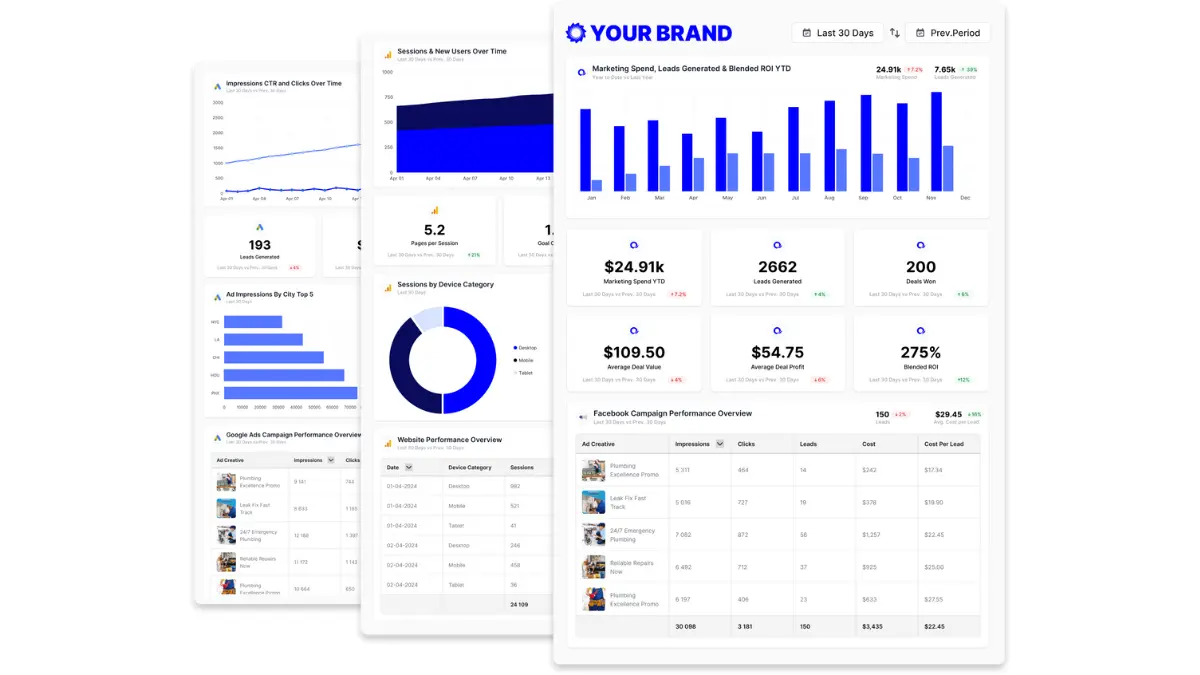The image size is (1200, 675).
Task: Click the Blended ROI 275% stat card
Action: coord(920,351)
